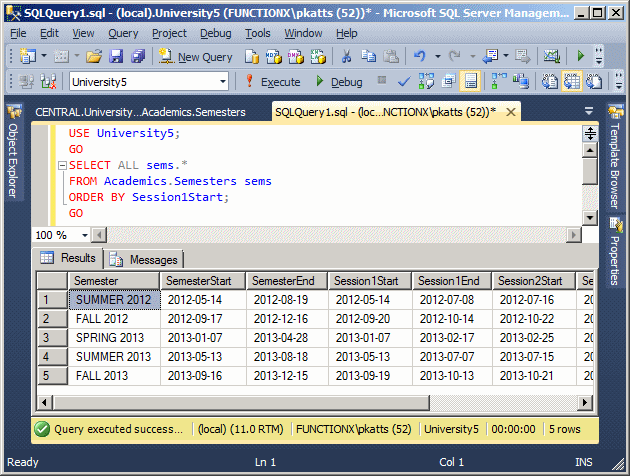Click the Query Options icon

448,82
